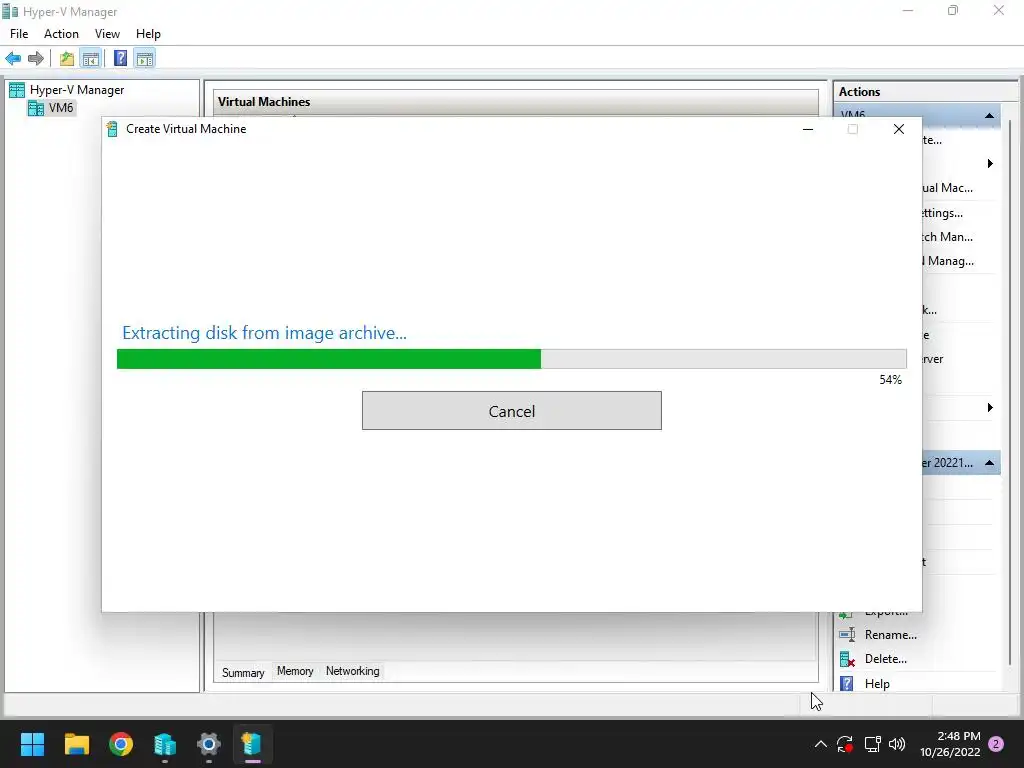This screenshot has width=1024, height=768.
Task: Open the notification count badge
Action: [x=996, y=744]
